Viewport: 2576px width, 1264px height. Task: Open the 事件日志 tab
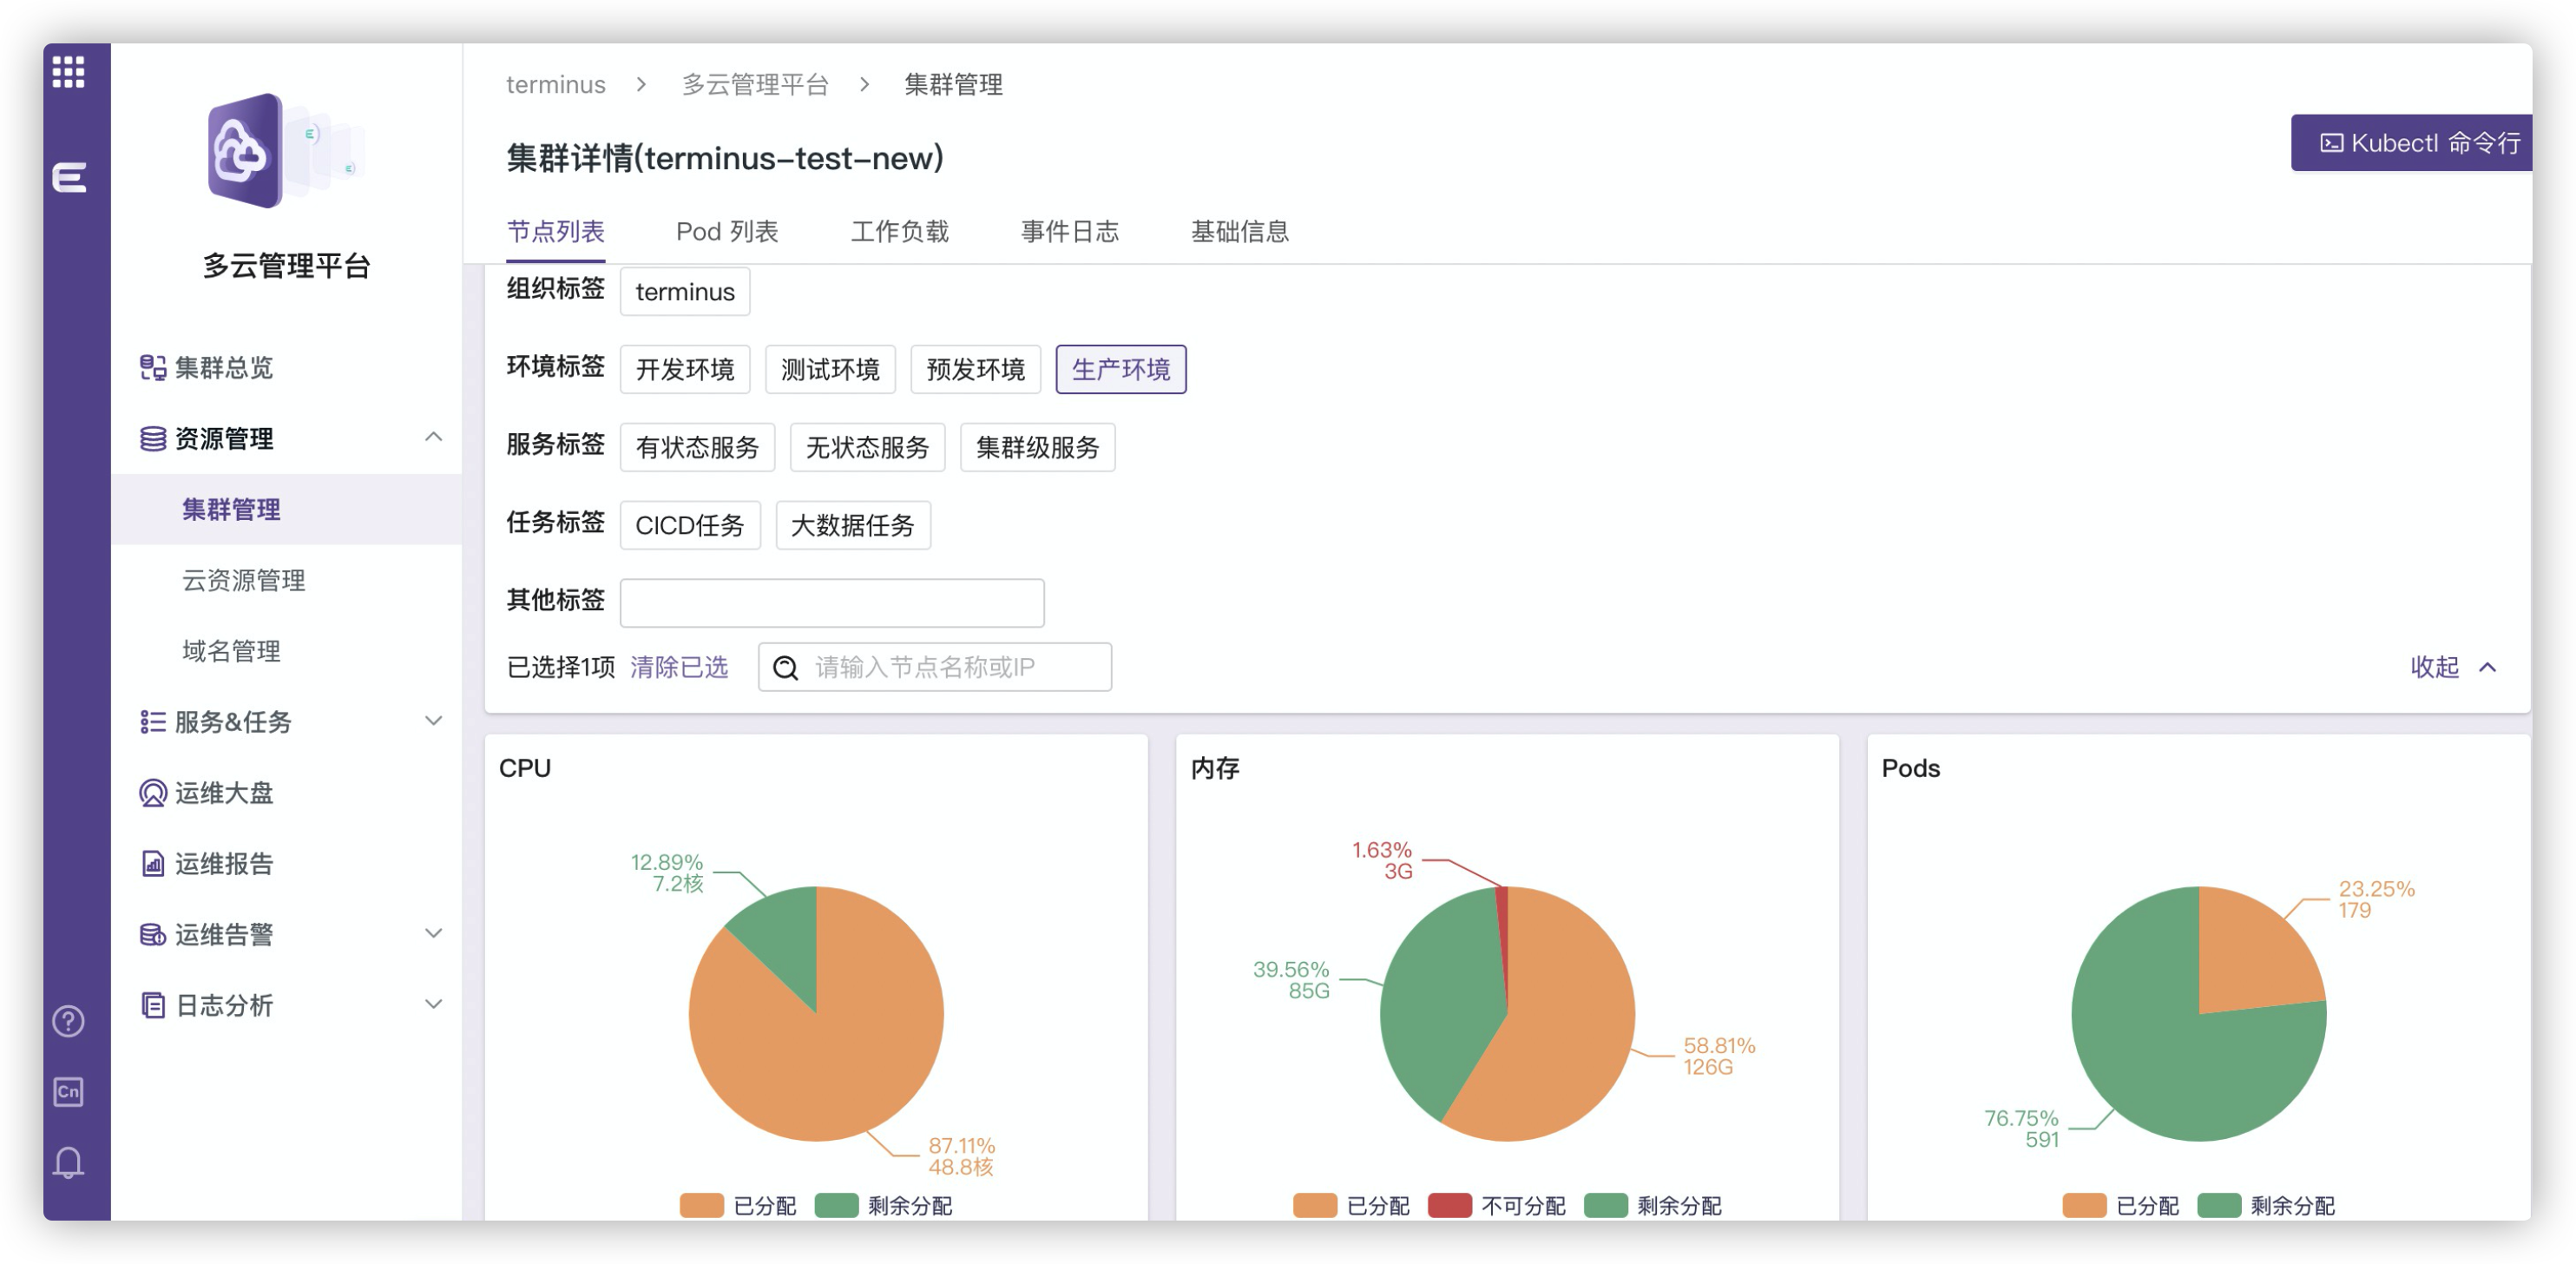1068,231
